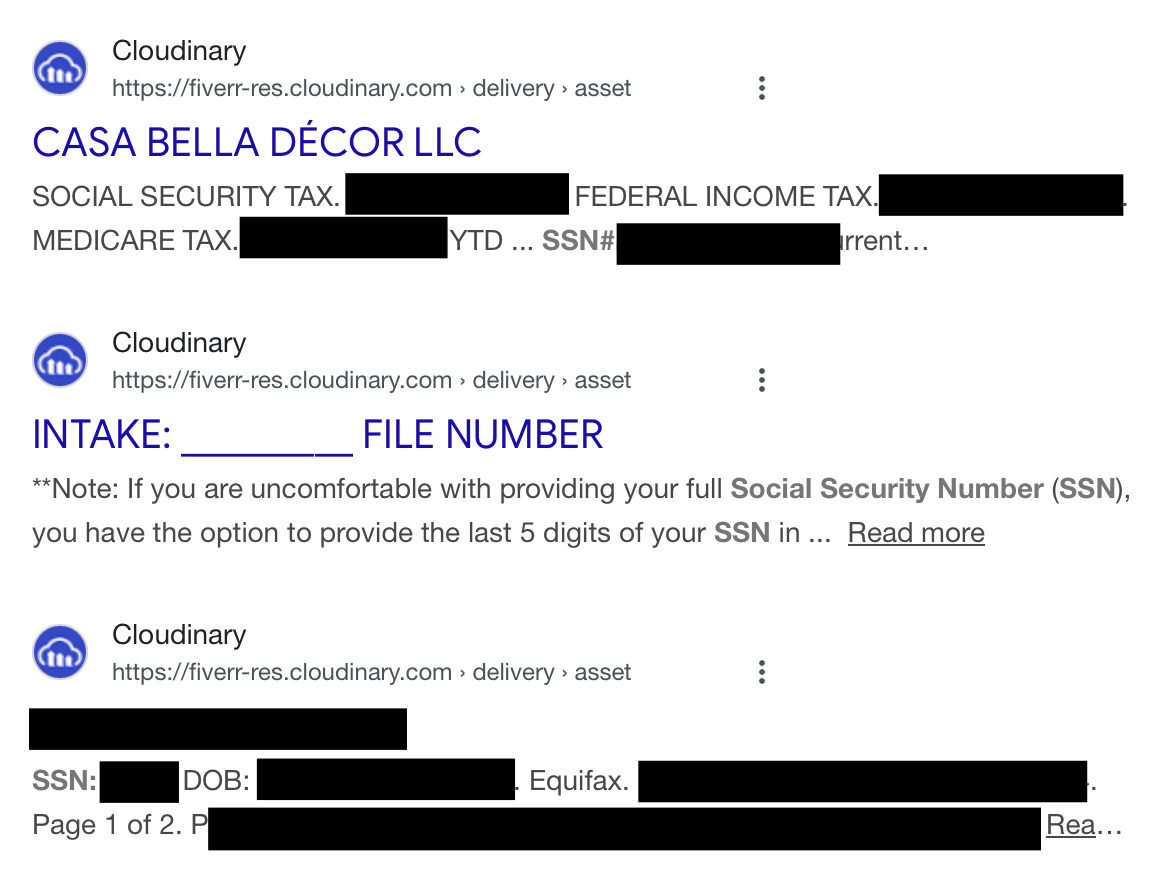Click the Cloudinary favicon above the INTAKE FILE NUMBER result
This screenshot has height=875, width=1170.
tap(60, 361)
